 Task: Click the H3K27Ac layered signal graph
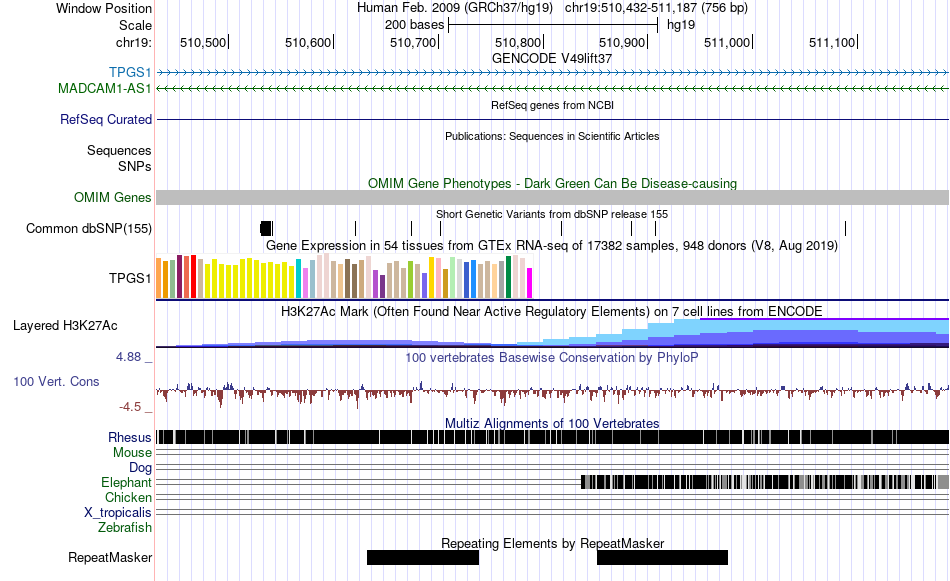552,333
